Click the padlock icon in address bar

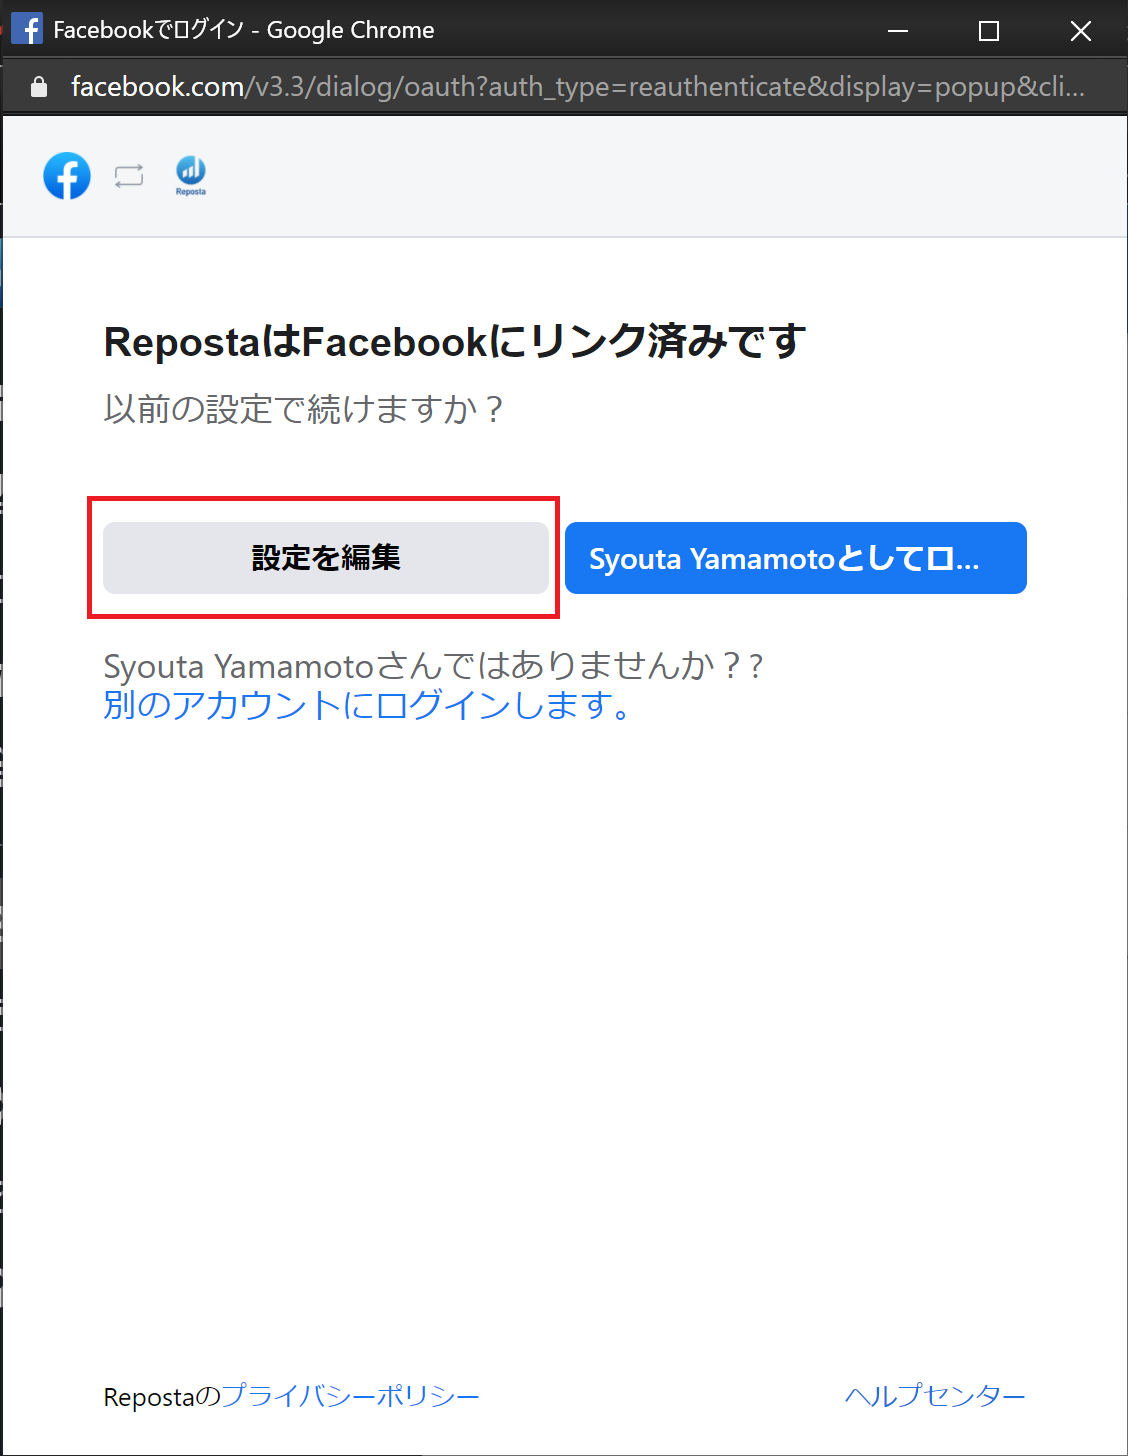pos(39,87)
